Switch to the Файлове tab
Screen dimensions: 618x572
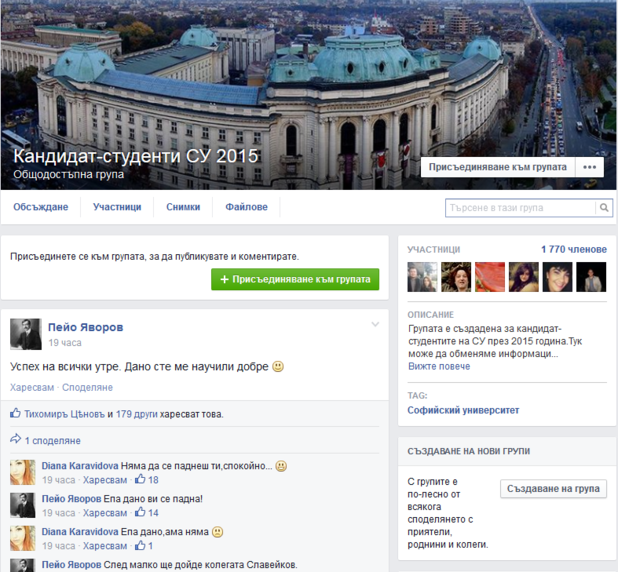point(246,207)
